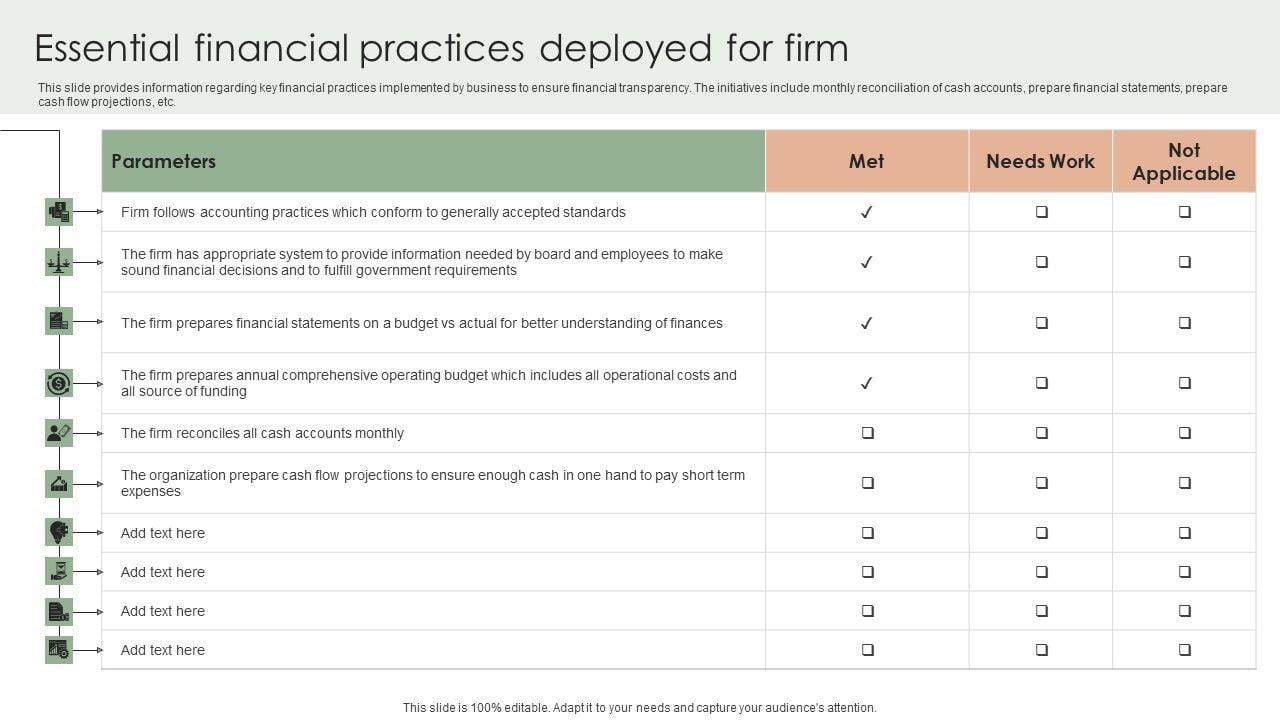Select the hand holding hourglass icon

[x=59, y=571]
